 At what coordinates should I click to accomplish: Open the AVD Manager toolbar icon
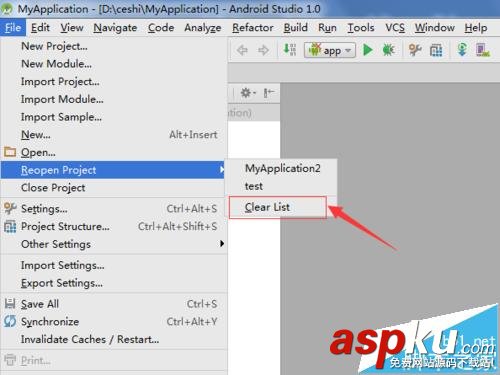click(x=482, y=50)
